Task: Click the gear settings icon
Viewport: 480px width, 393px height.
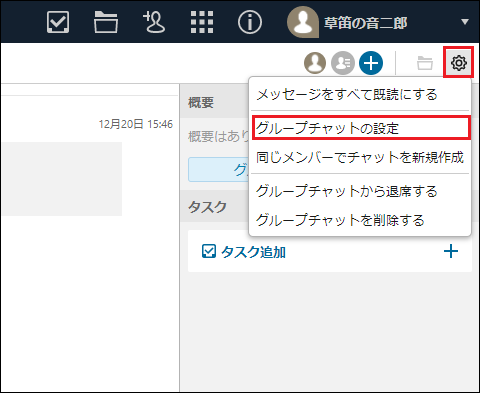Action: 458,62
